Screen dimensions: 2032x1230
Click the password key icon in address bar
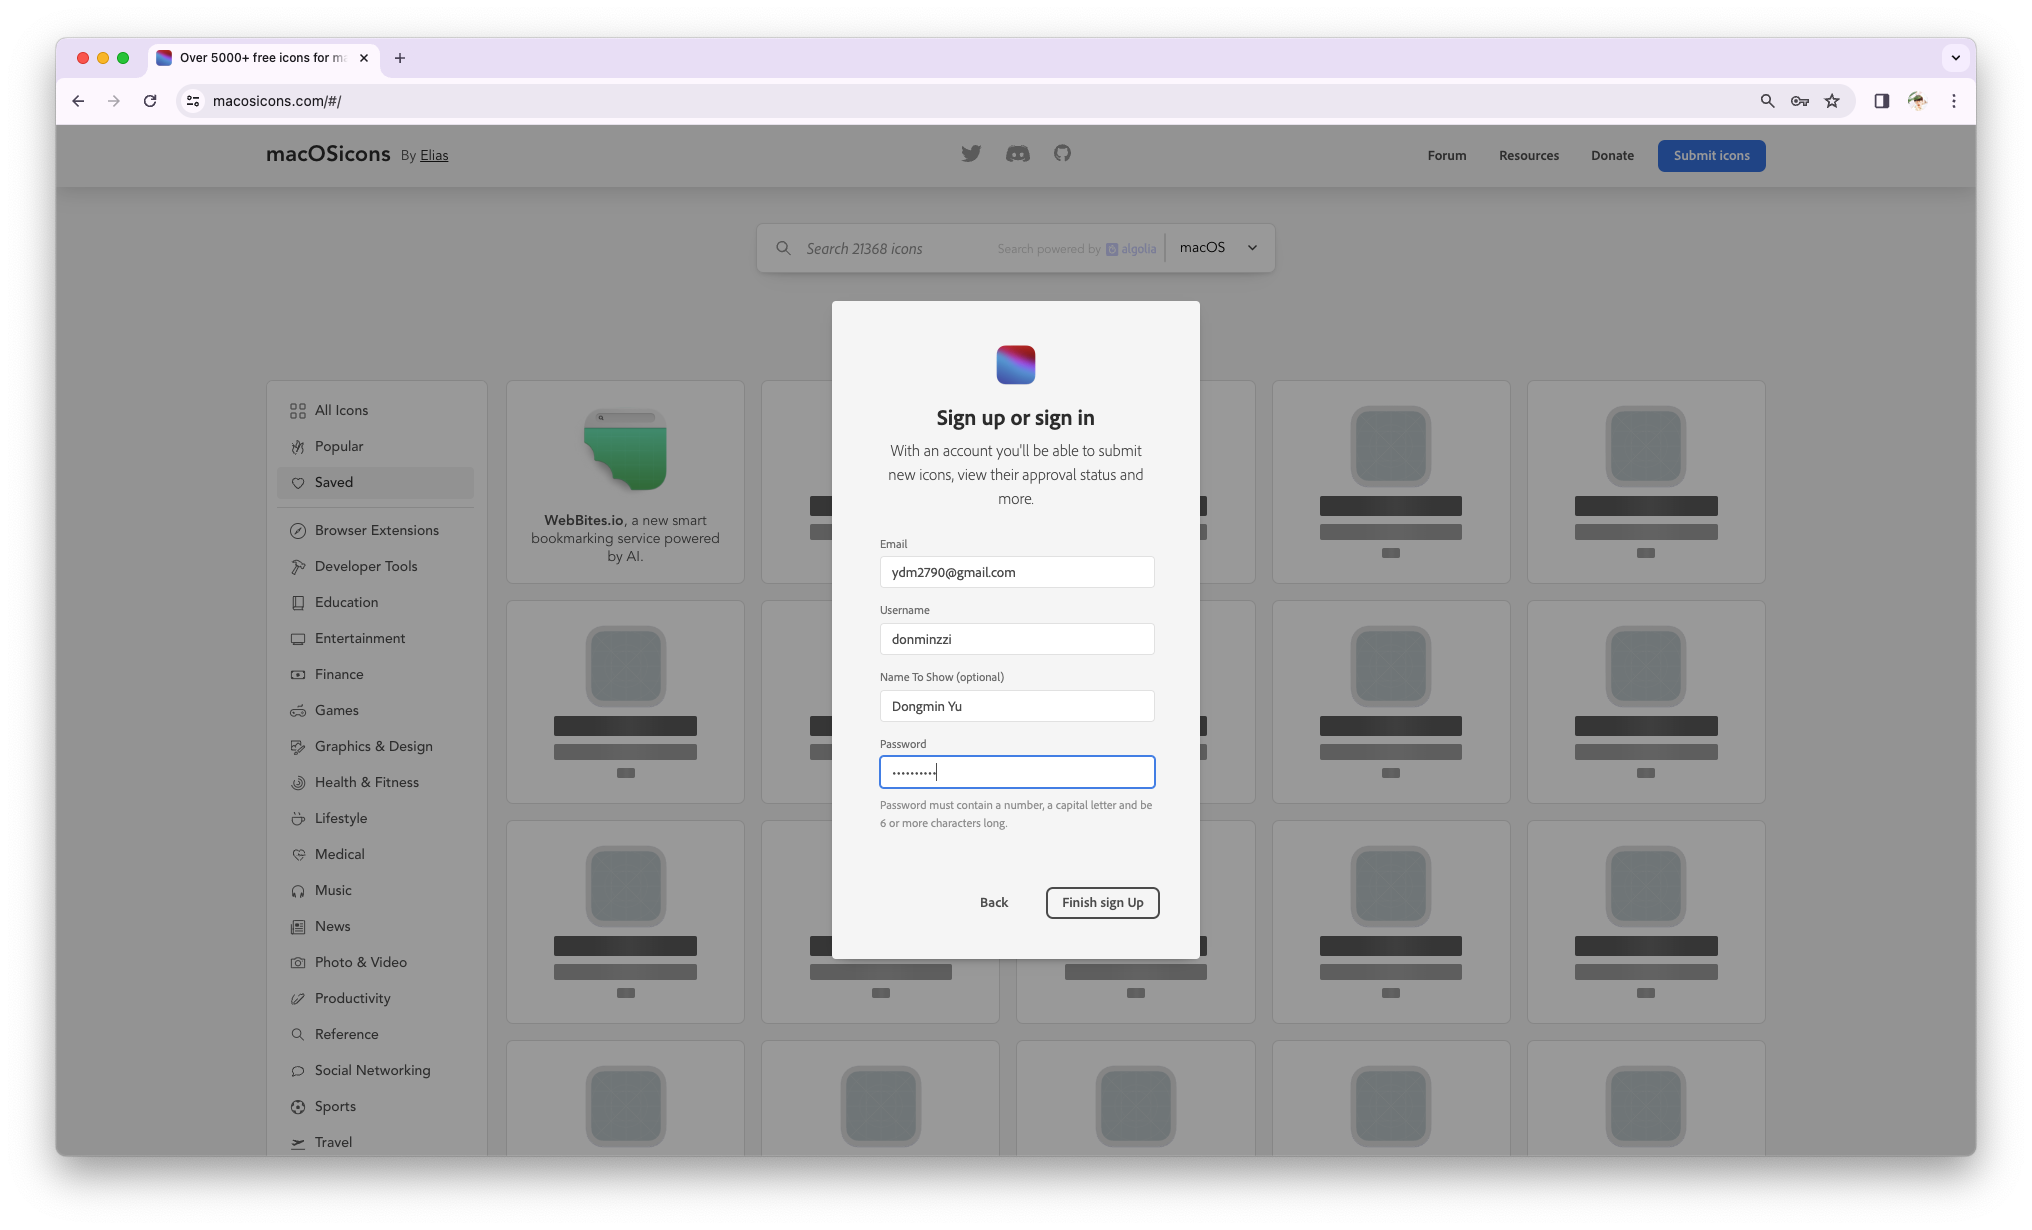click(1799, 101)
